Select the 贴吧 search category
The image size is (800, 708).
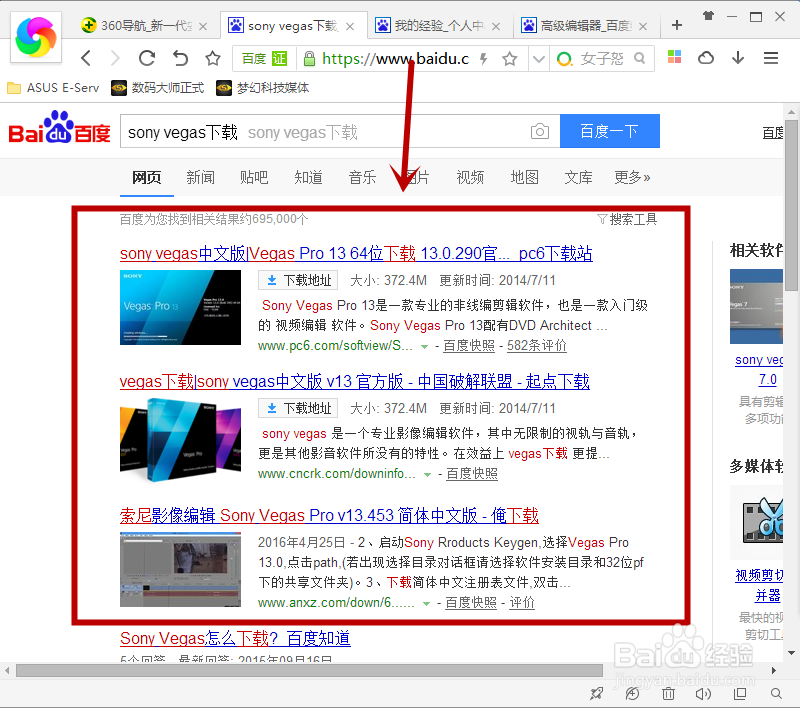point(254,178)
